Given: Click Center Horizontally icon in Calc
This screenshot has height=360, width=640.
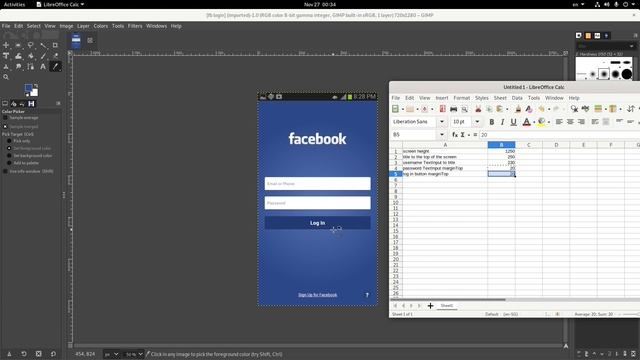Looking at the screenshot, I should click(x=570, y=122).
